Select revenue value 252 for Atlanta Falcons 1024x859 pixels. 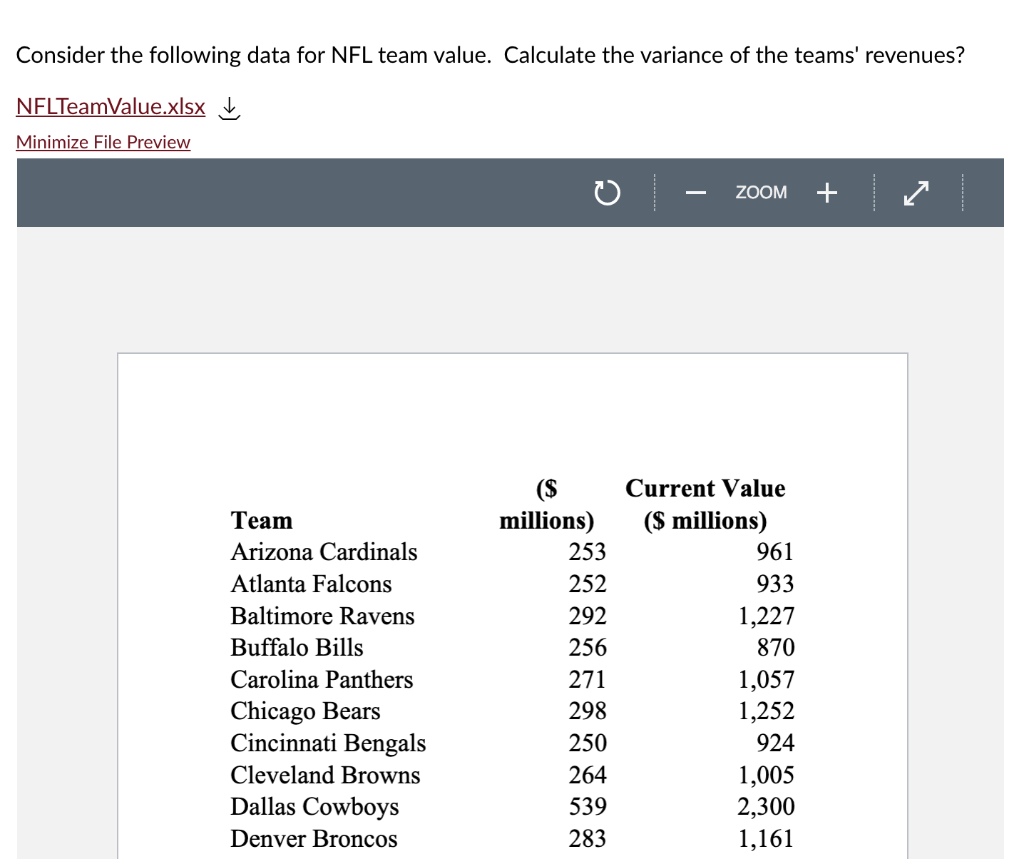click(587, 584)
